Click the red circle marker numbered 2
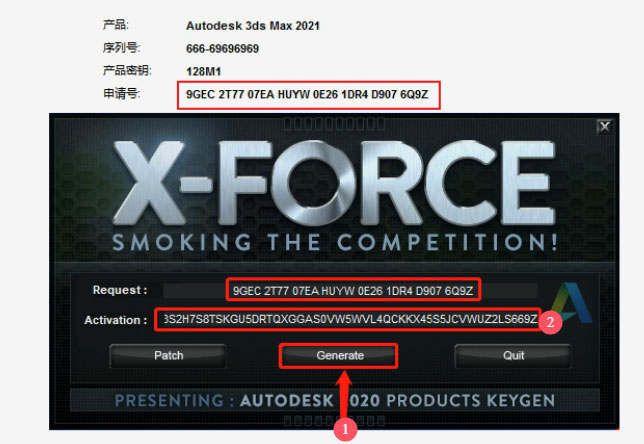 point(550,322)
